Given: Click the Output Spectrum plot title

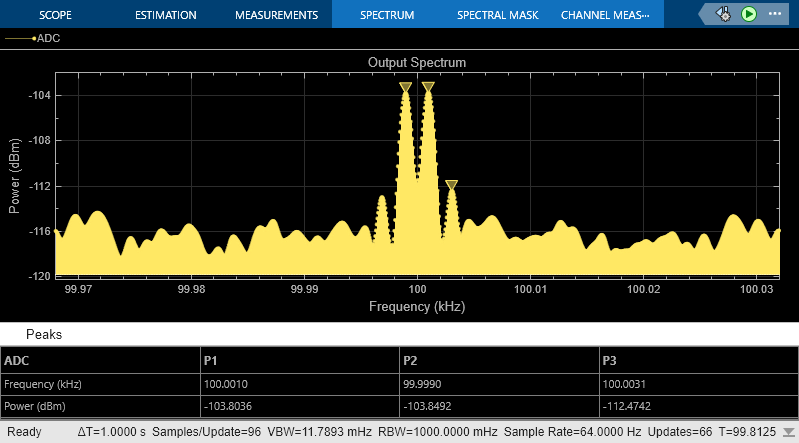Looking at the screenshot, I should pos(417,62).
